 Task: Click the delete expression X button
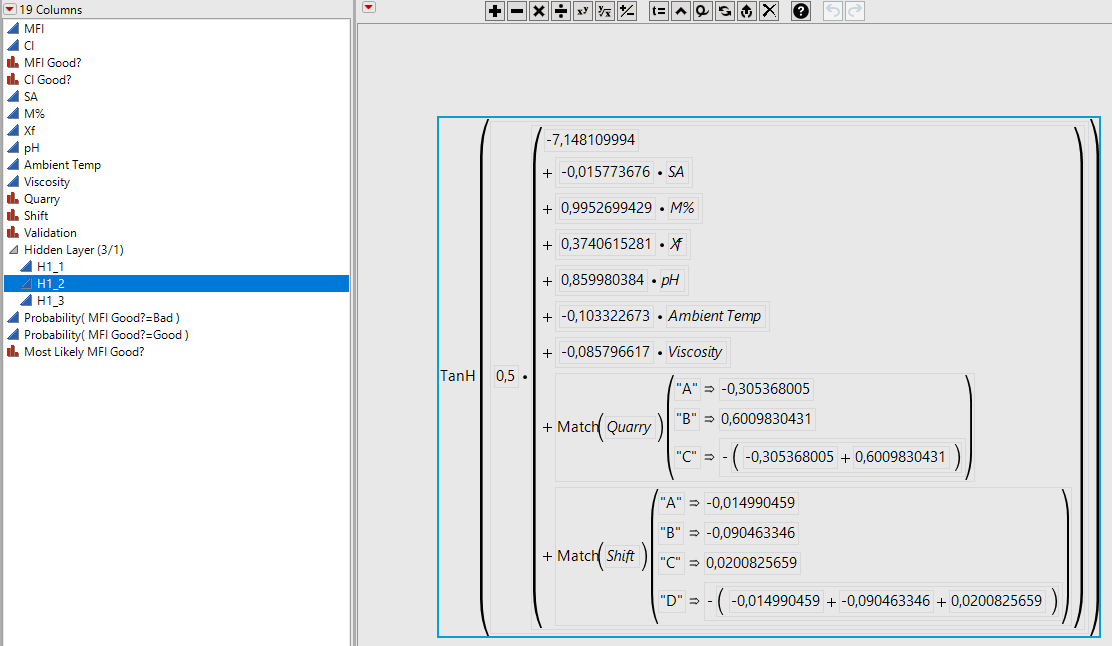[769, 11]
